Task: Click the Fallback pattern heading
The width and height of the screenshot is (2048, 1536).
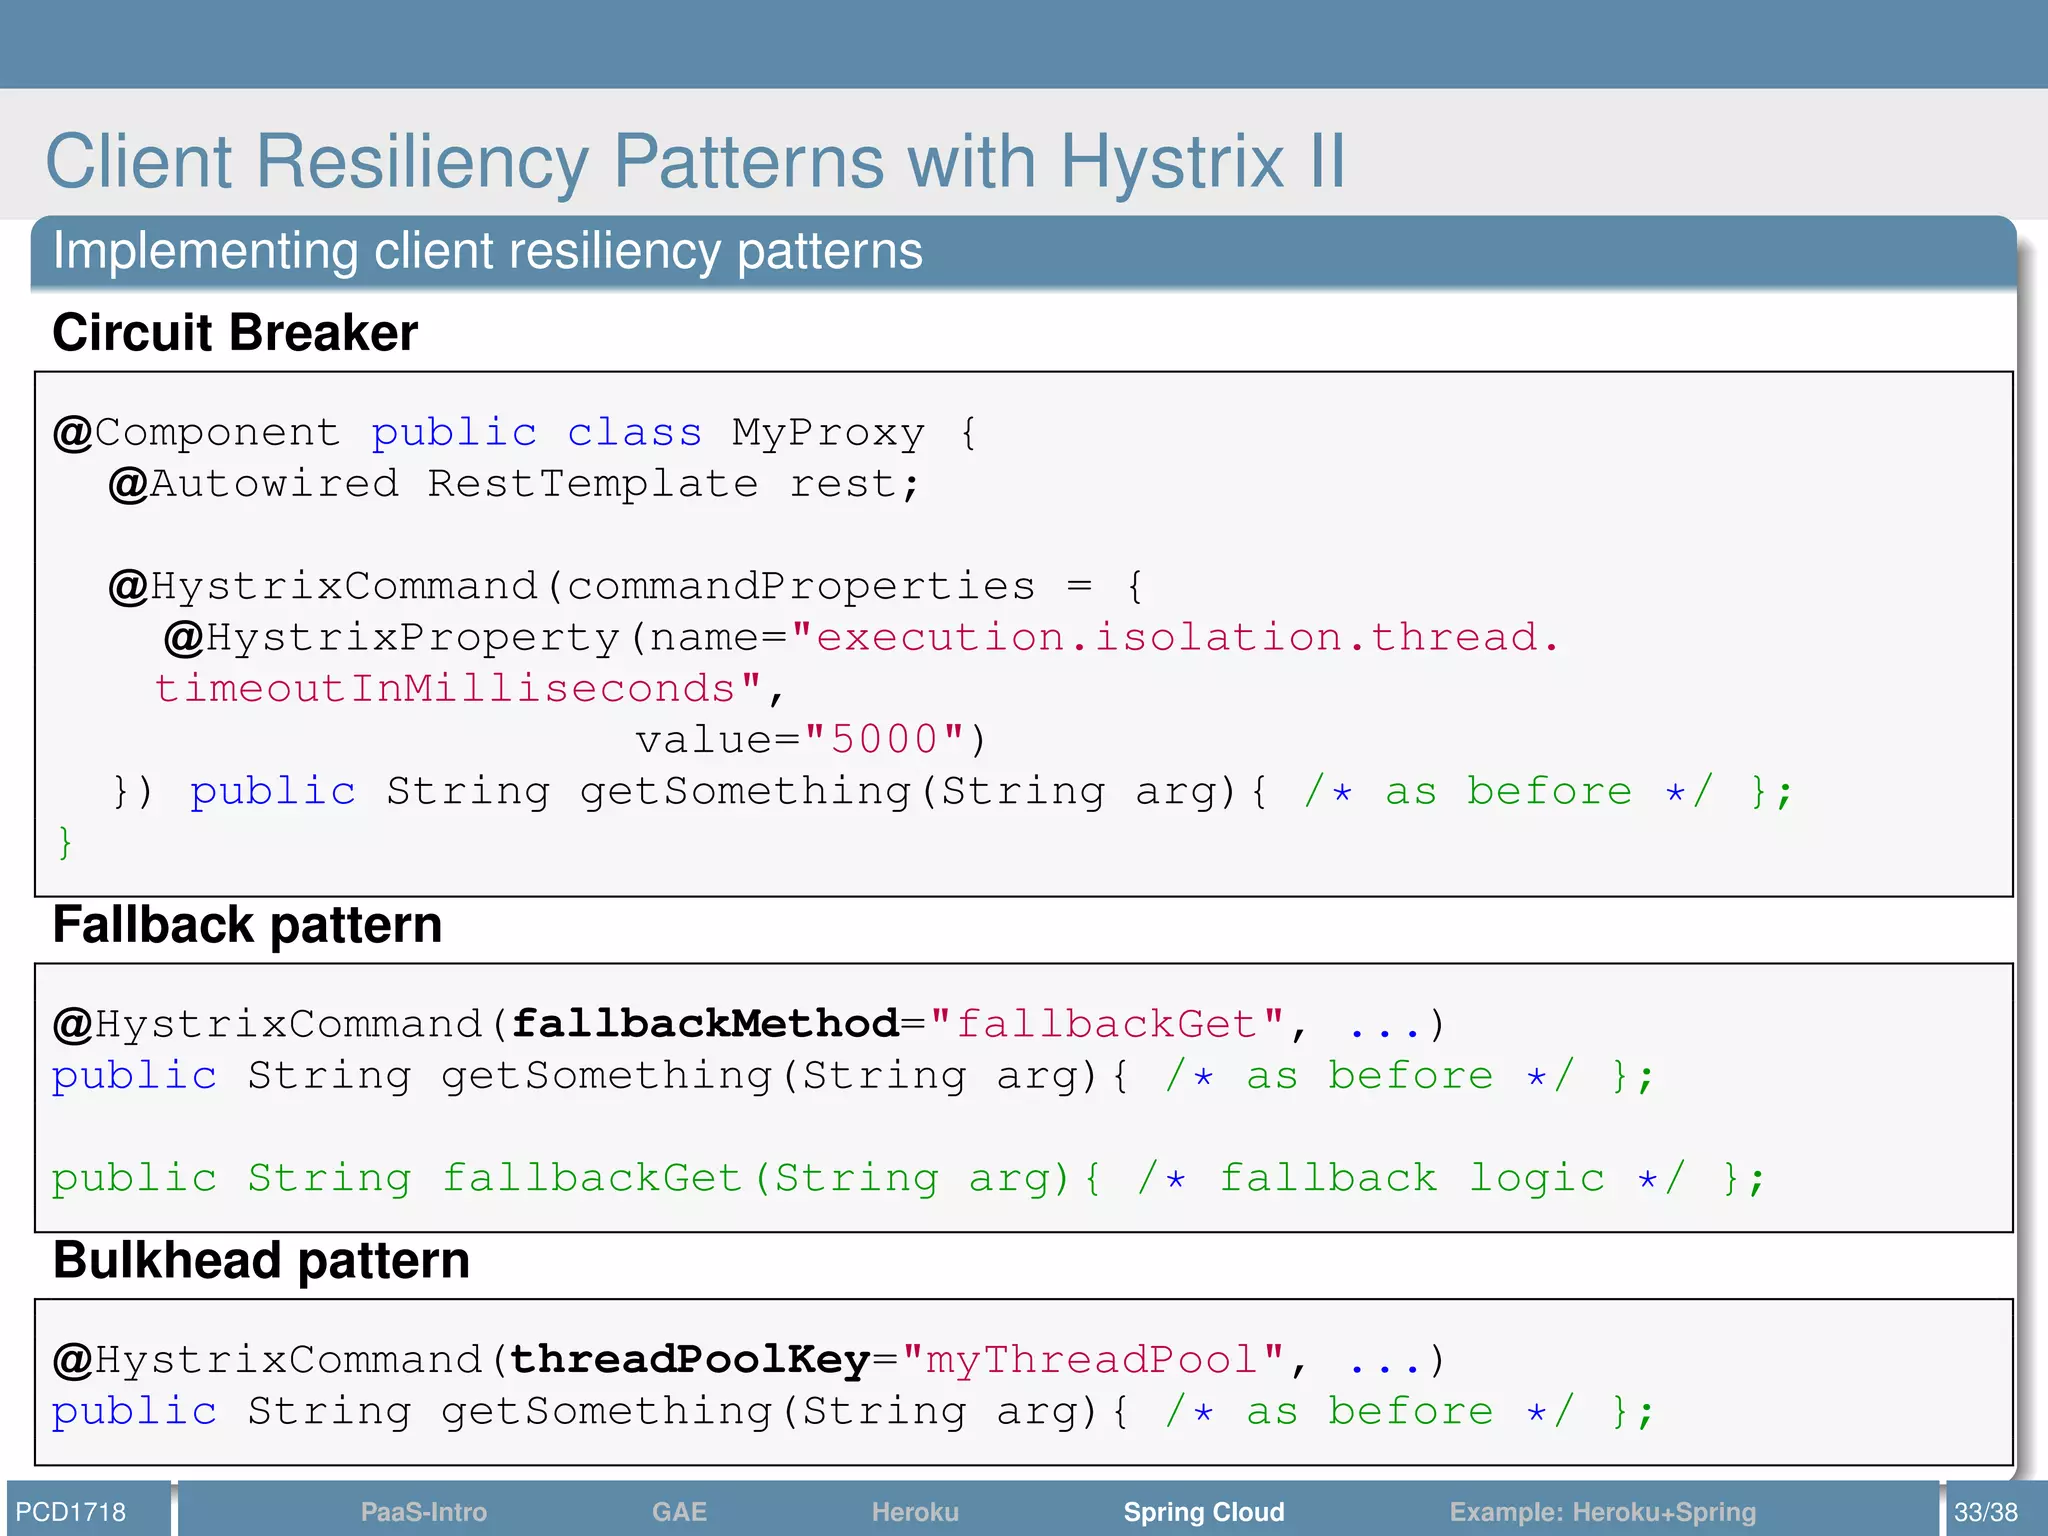Action: point(247,924)
